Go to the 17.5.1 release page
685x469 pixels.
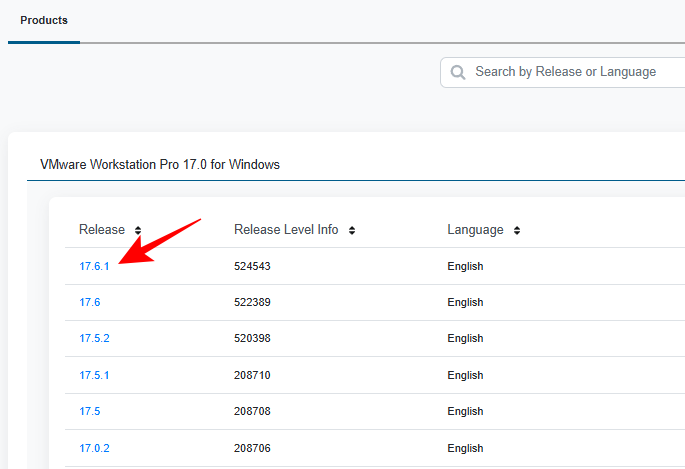coord(94,375)
